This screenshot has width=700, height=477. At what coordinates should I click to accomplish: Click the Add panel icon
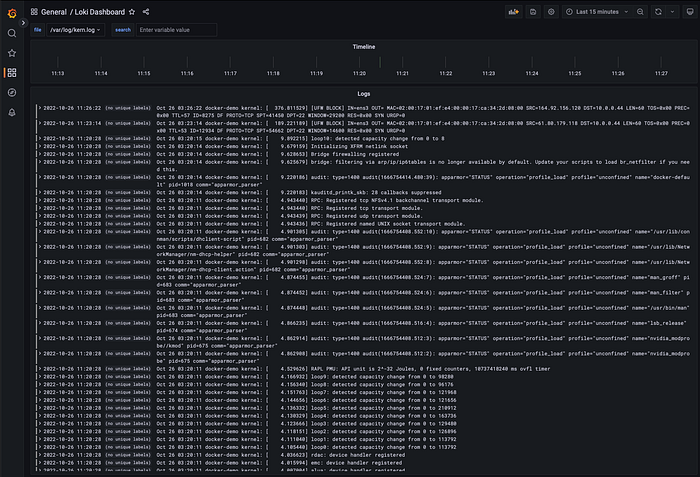click(514, 12)
